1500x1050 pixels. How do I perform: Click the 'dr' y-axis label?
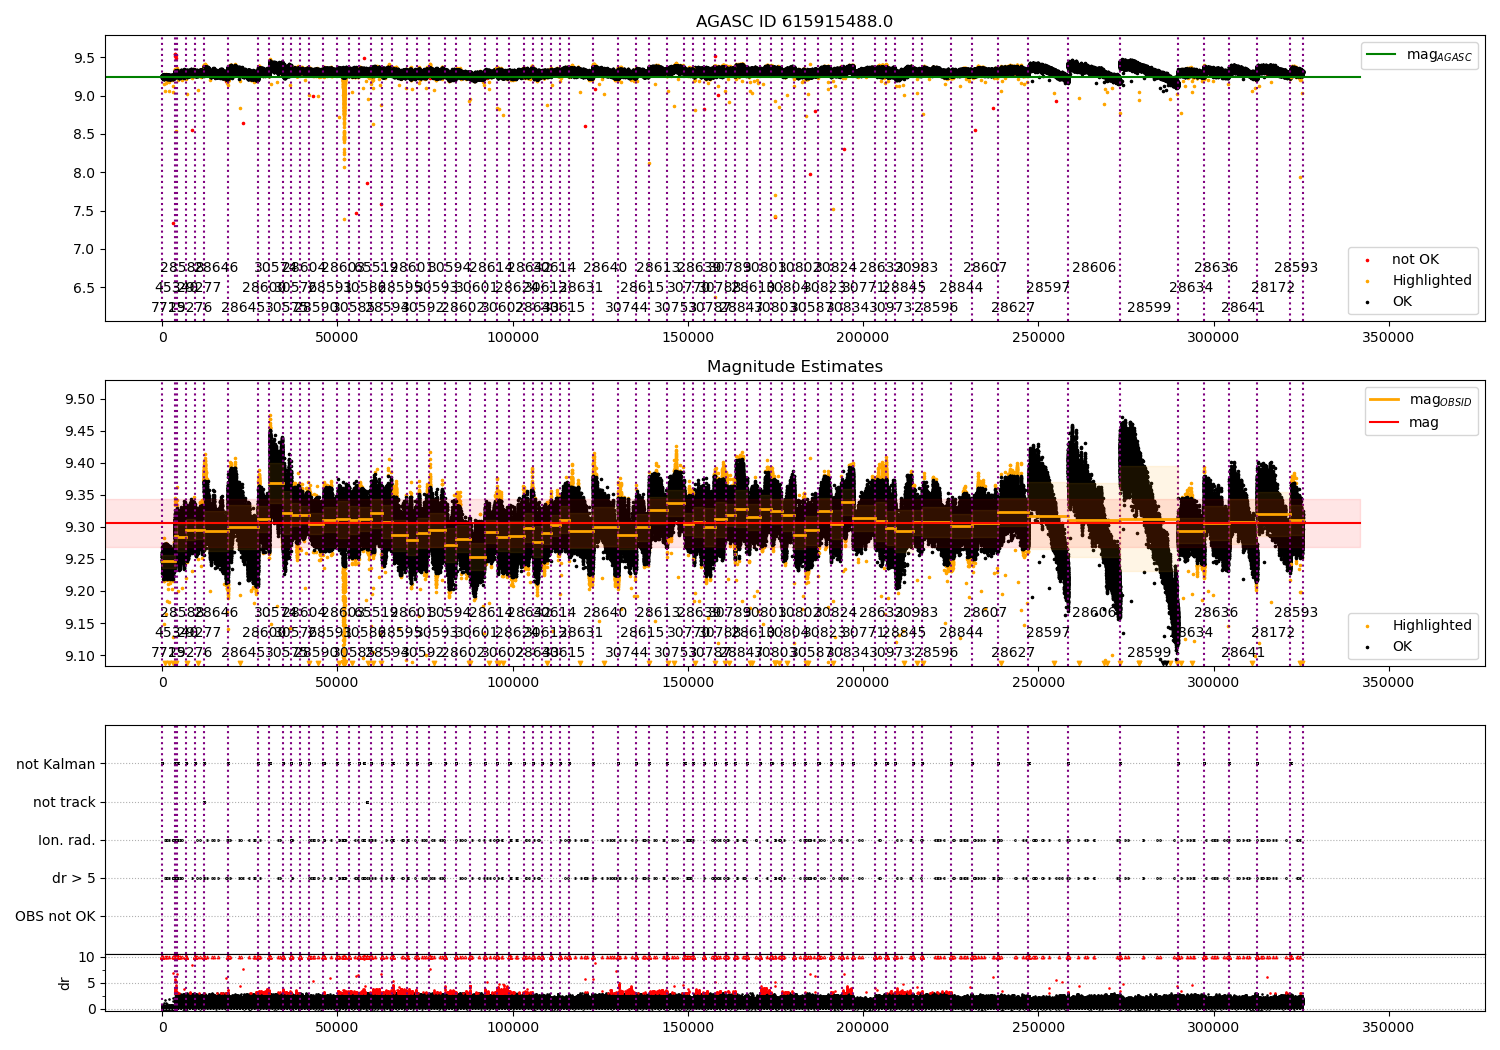coord(65,983)
